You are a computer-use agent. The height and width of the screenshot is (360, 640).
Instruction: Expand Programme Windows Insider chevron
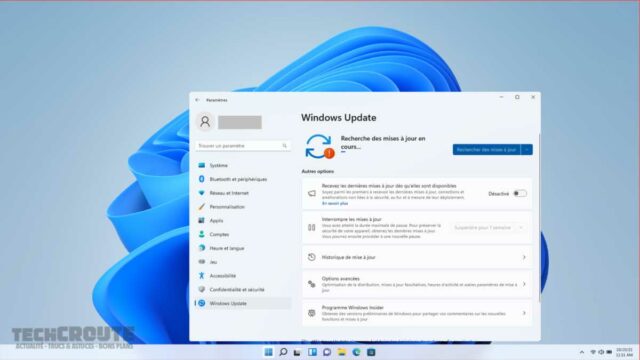pyautogui.click(x=524, y=313)
